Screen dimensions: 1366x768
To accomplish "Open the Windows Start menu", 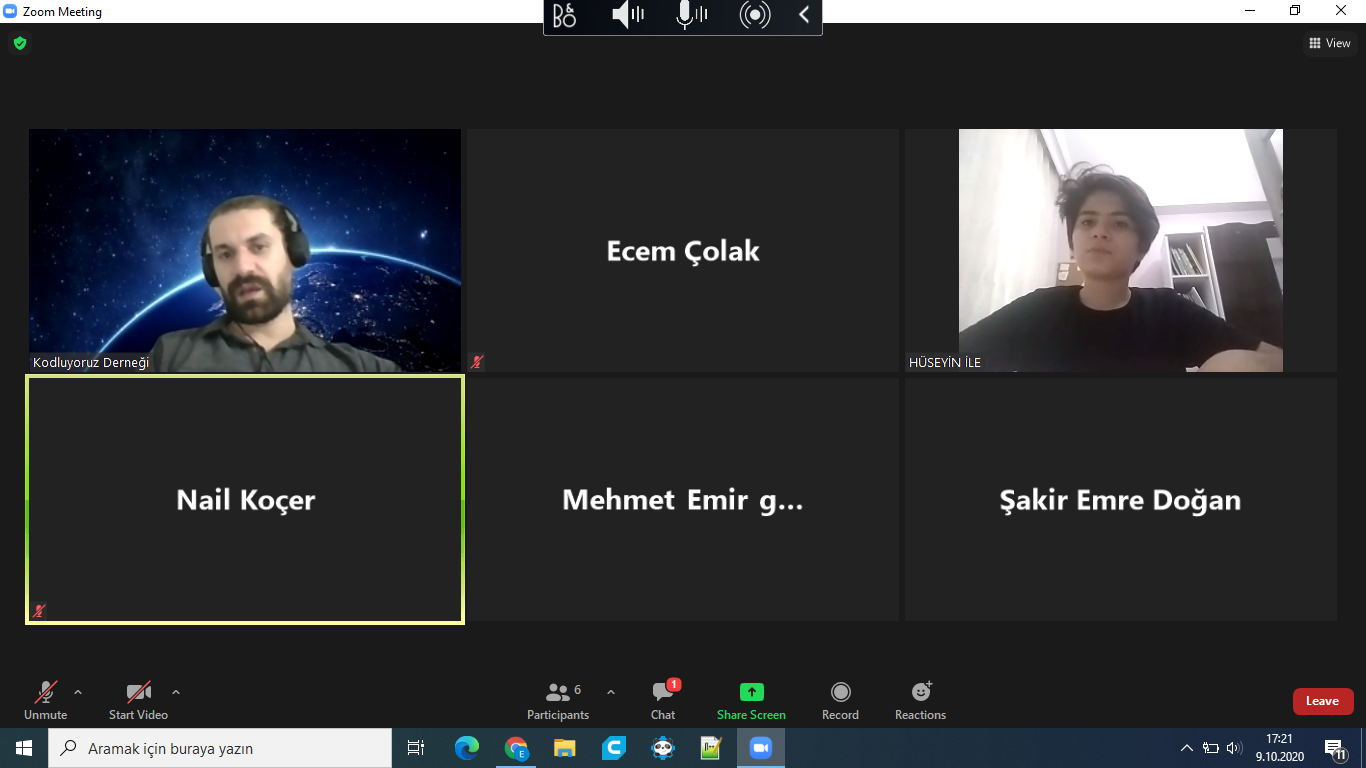I will tap(24, 748).
